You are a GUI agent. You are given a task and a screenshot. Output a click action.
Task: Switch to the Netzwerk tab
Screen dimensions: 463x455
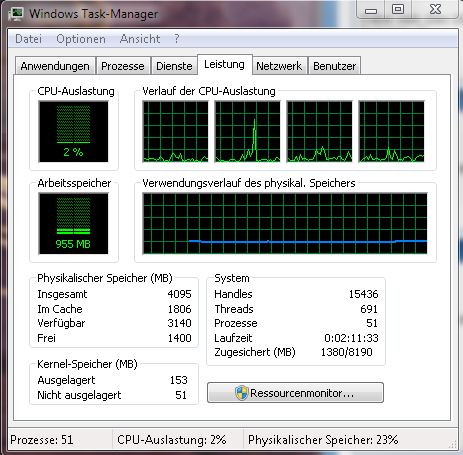[279, 66]
